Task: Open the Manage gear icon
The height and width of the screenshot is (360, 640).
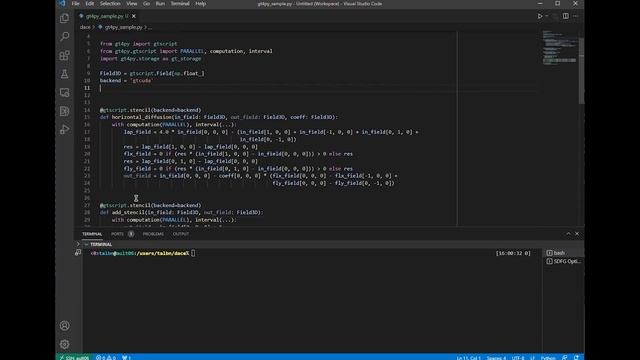Action: point(64,344)
